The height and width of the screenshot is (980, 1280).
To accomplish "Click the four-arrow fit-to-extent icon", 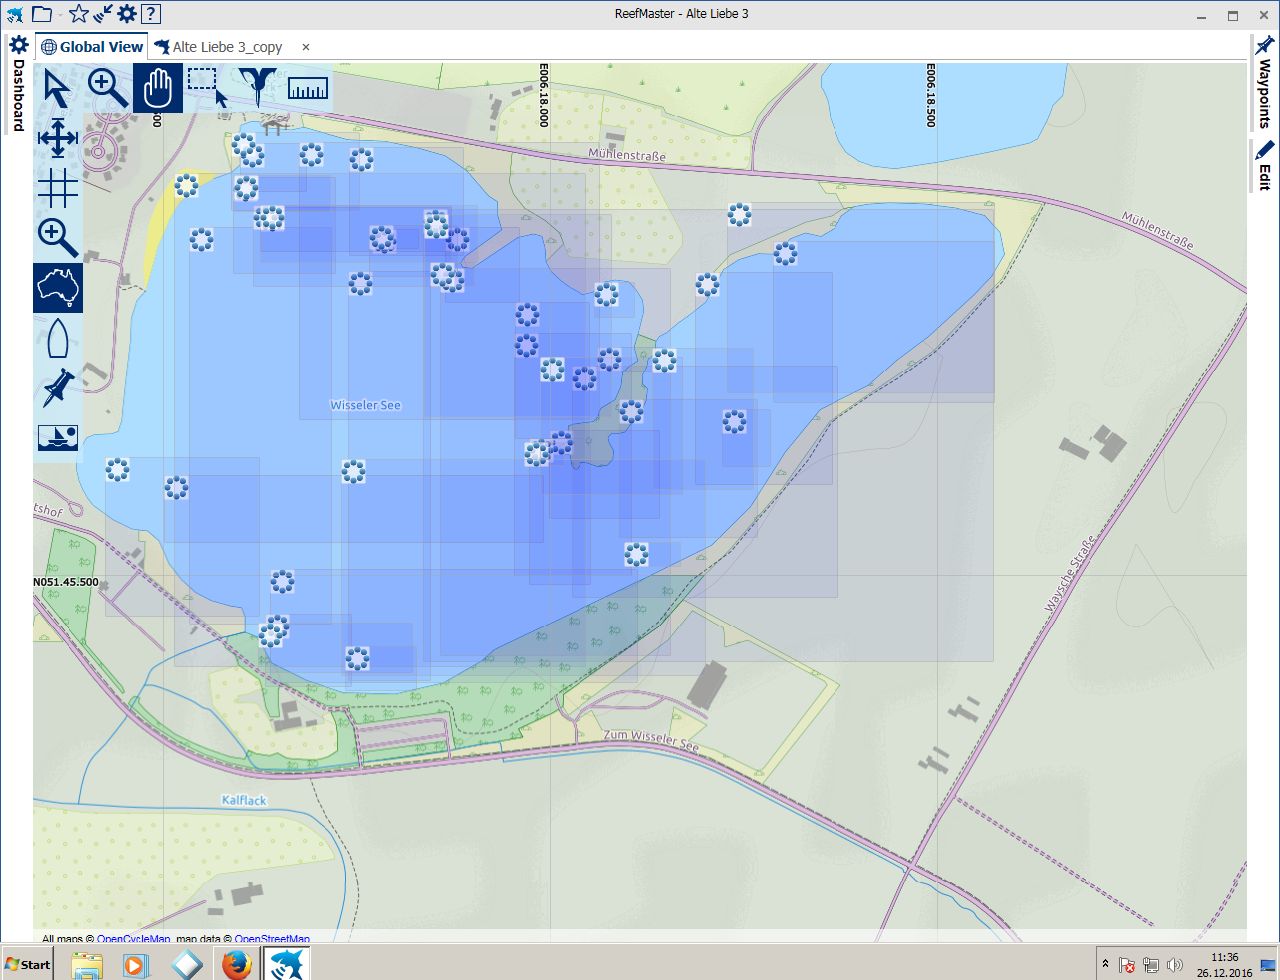I will tap(58, 138).
